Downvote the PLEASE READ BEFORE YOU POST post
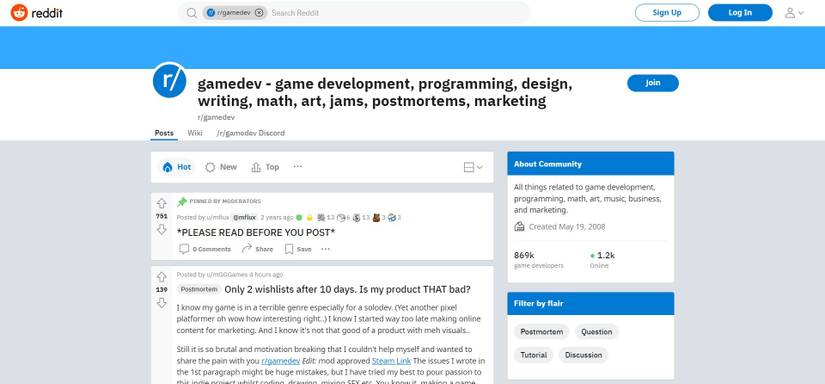Viewport: 825px width, 384px height. tap(162, 229)
